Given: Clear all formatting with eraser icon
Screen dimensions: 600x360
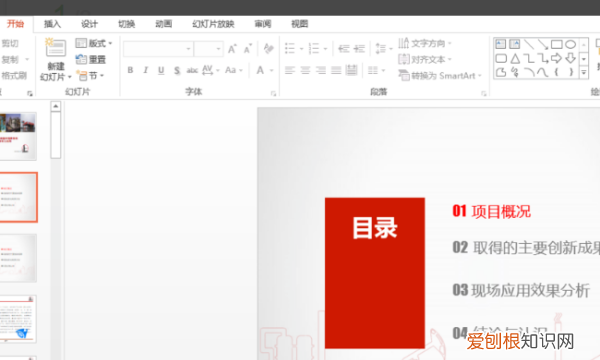Looking at the screenshot, I should pos(269,49).
